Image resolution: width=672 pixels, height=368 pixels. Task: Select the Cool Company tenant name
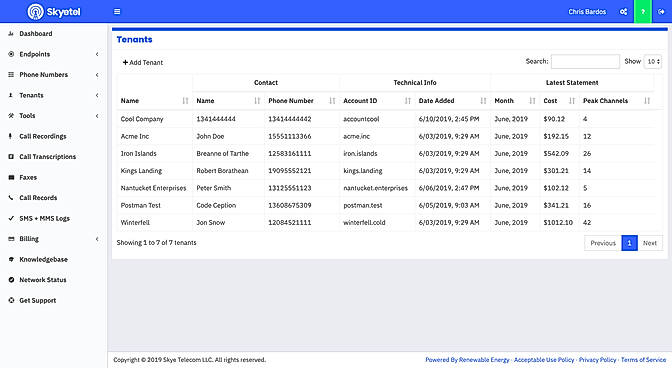(142, 119)
